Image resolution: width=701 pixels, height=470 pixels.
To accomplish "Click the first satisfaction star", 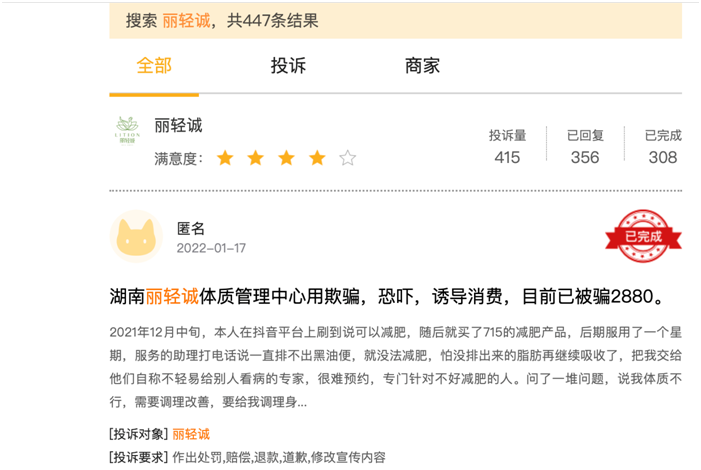I will pos(225,158).
